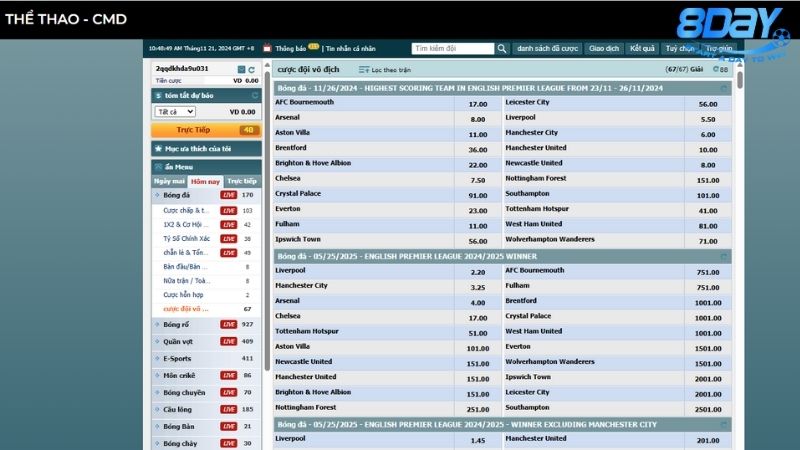Click Tottenham Hotspur odds 51.00
800x450 pixels.
[x=478, y=334]
